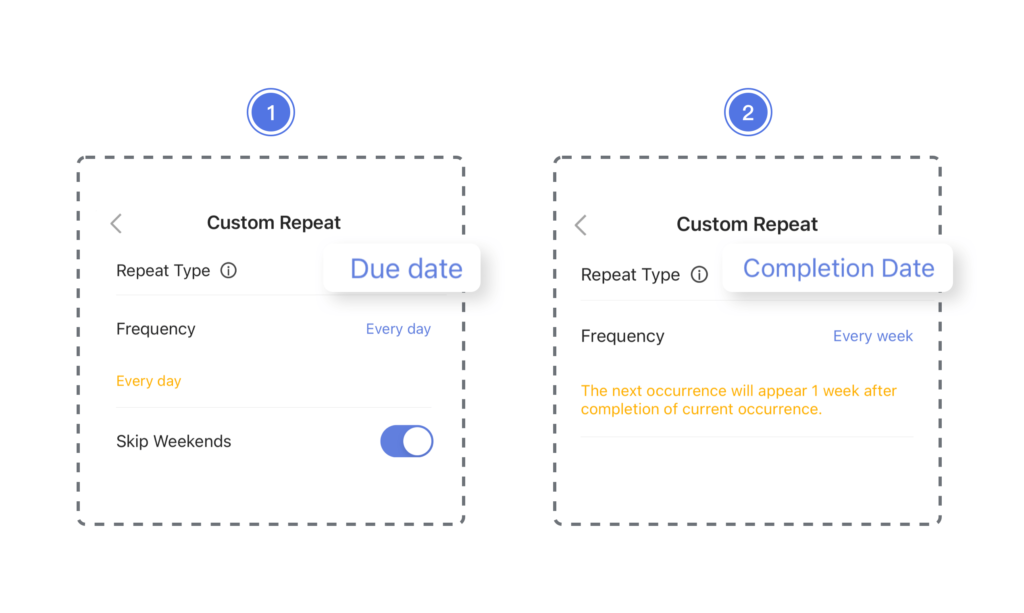Select the Repeat Type row in panel 2
The width and height of the screenshot is (1024, 613).
630,275
